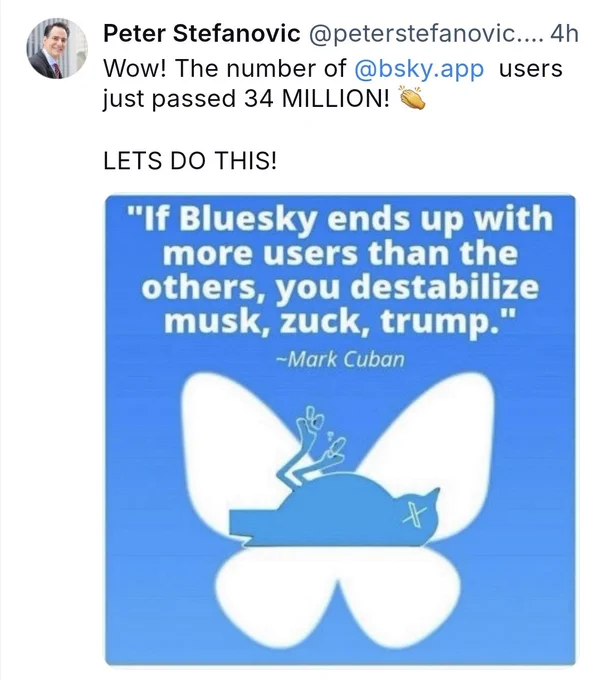Click the 4h post timestamp
The height and width of the screenshot is (680, 601).
(564, 33)
